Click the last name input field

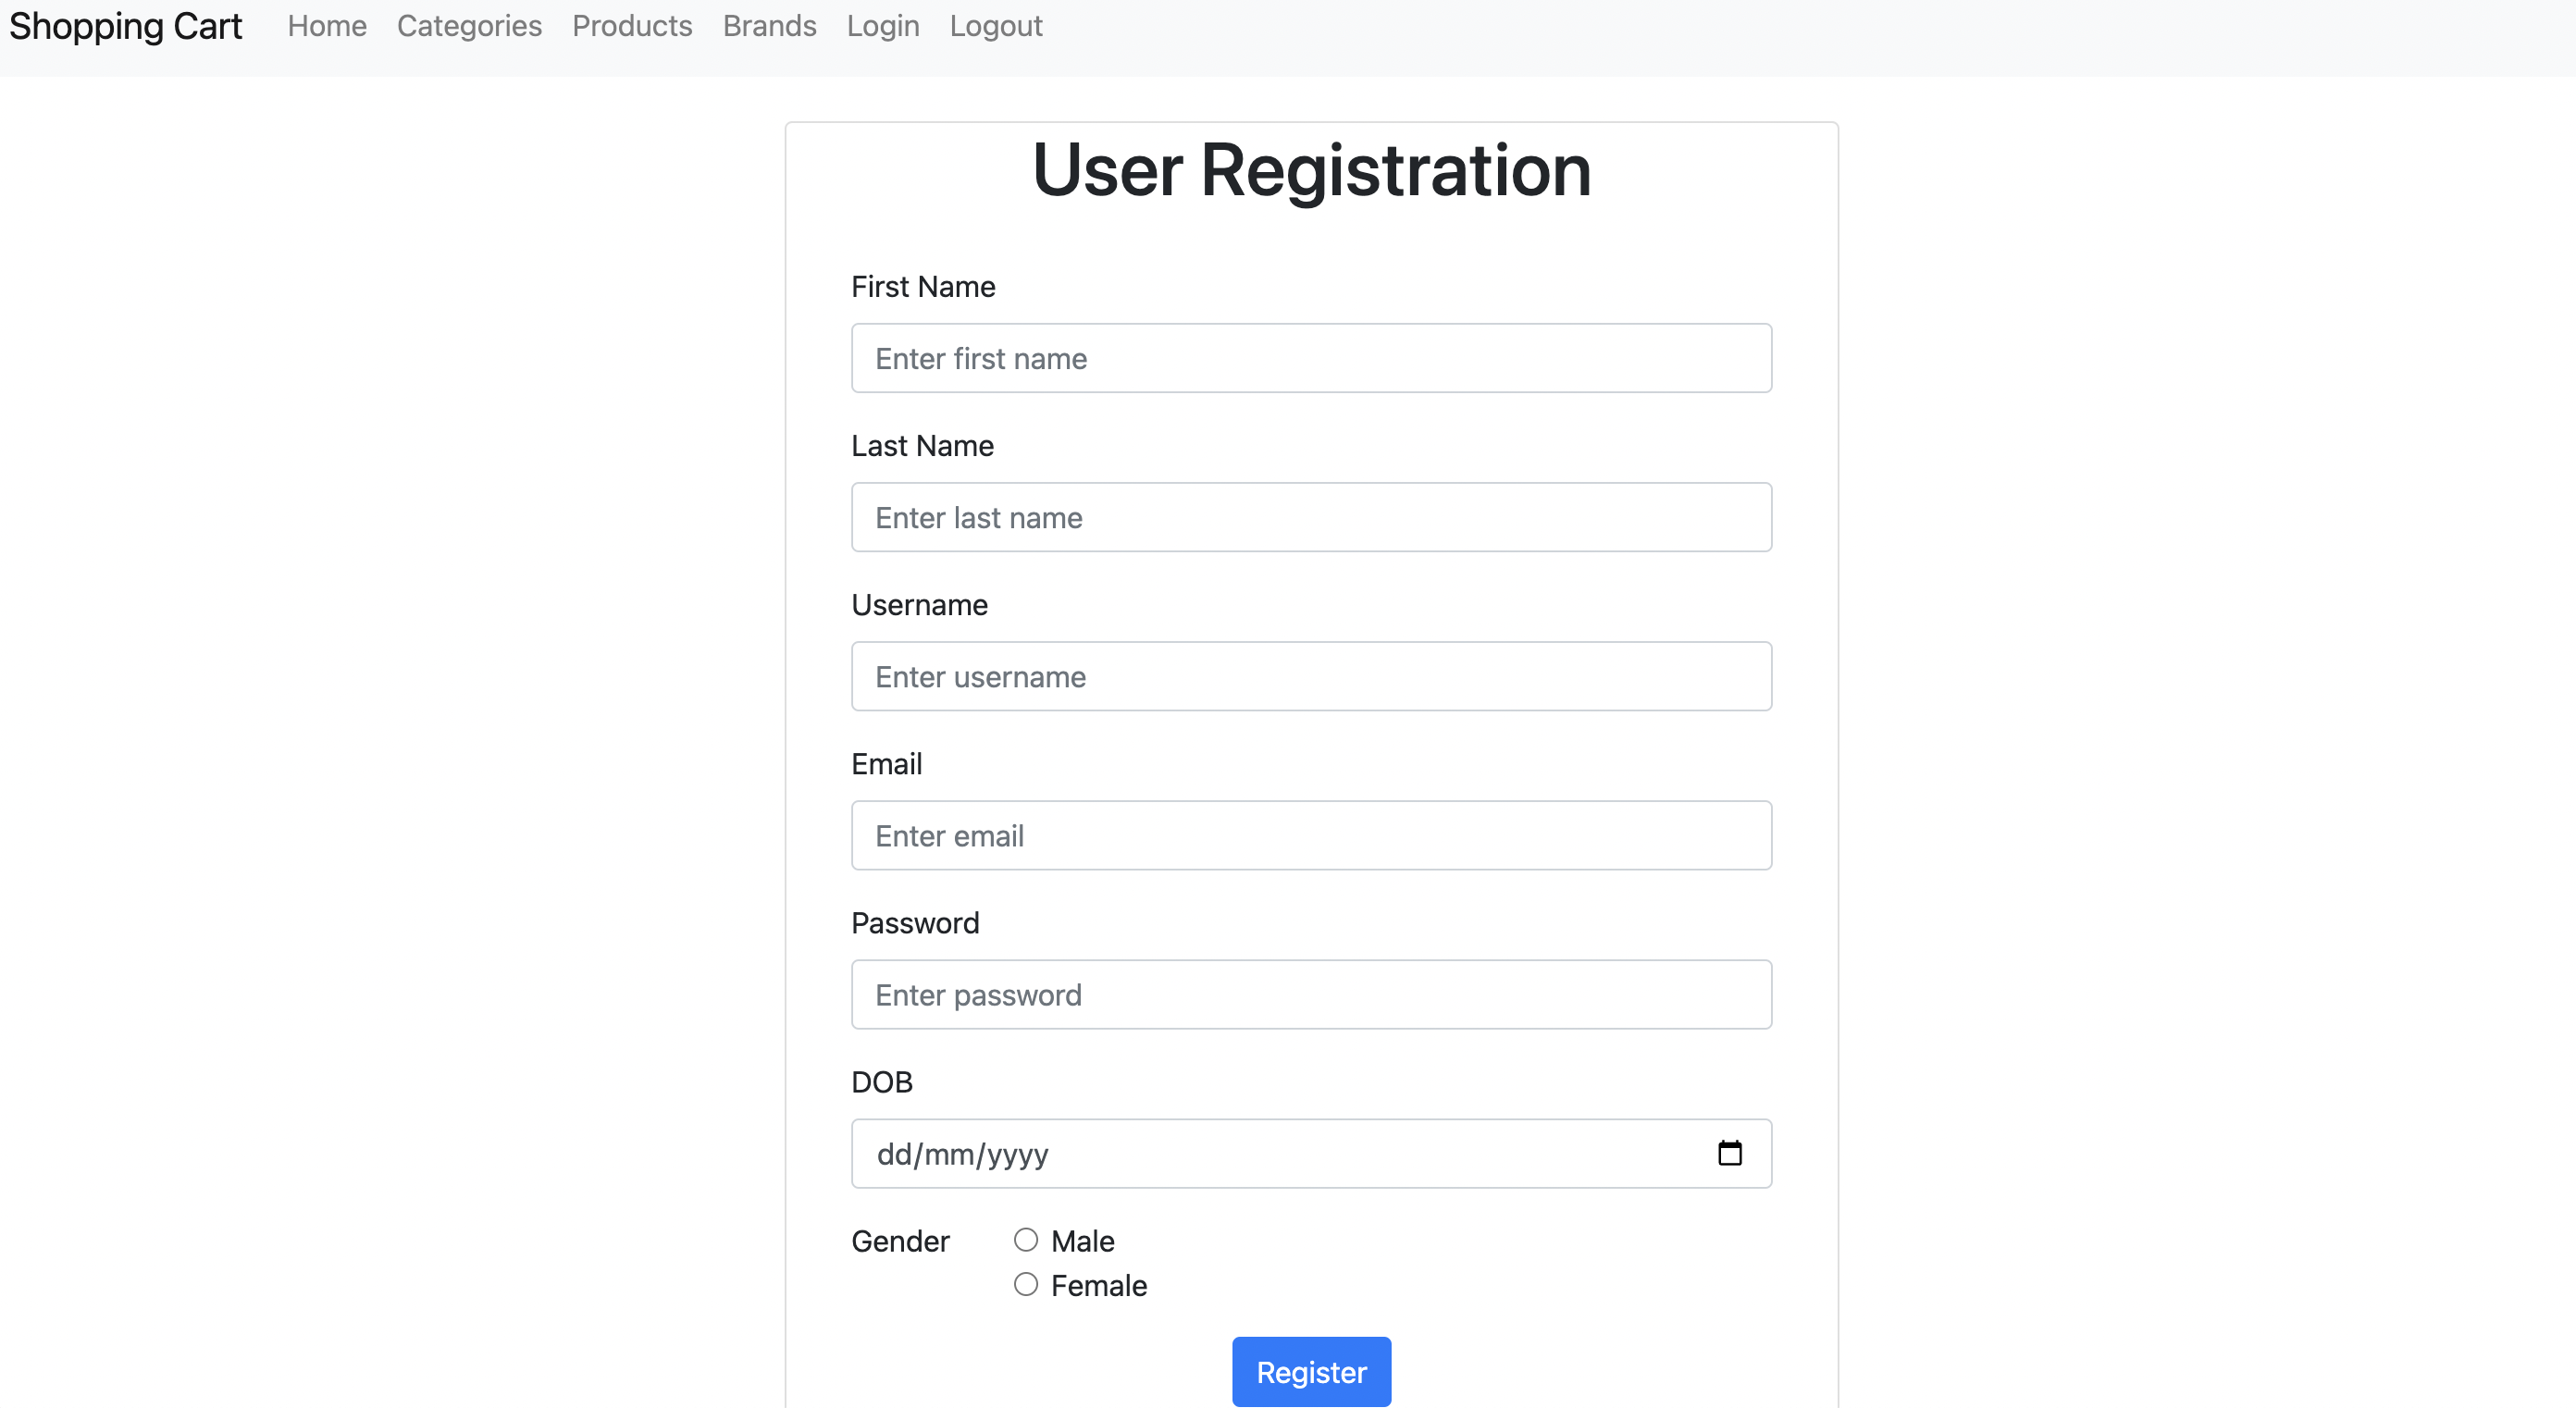(x=1311, y=517)
